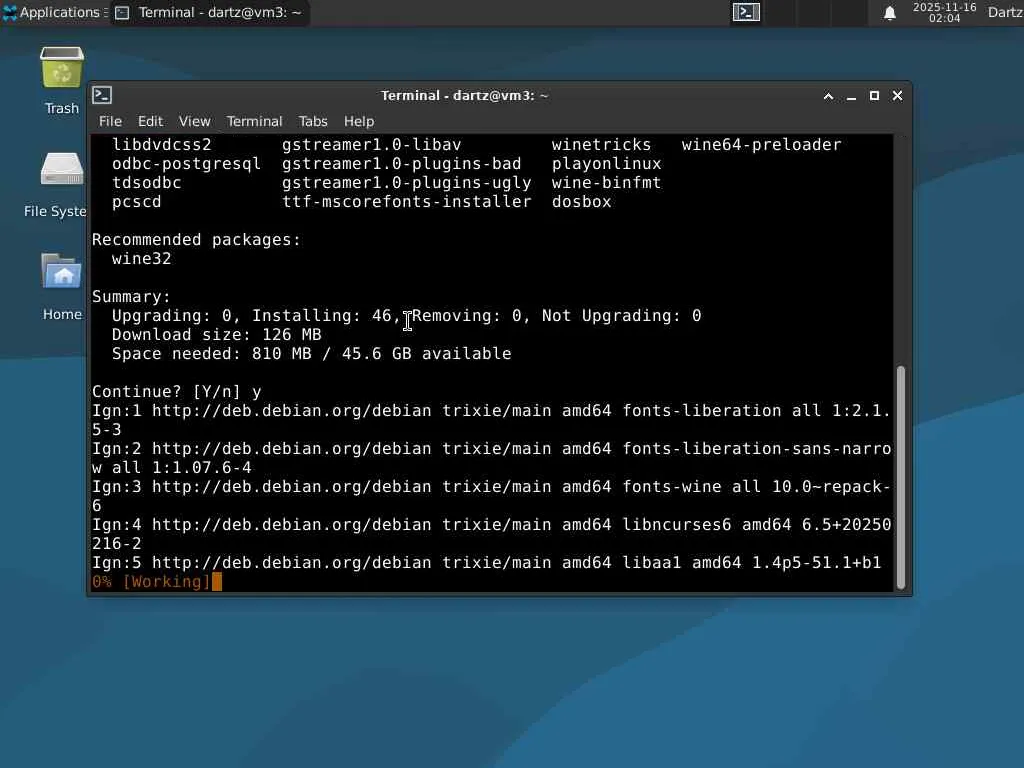
Task: Click the roll-up arrow button in the title bar
Action: point(828,96)
